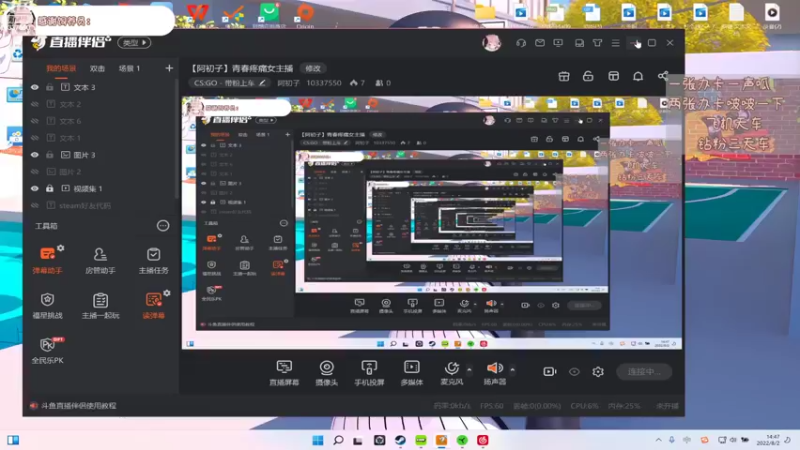Toggle lock on 文本 3 source

(49, 87)
